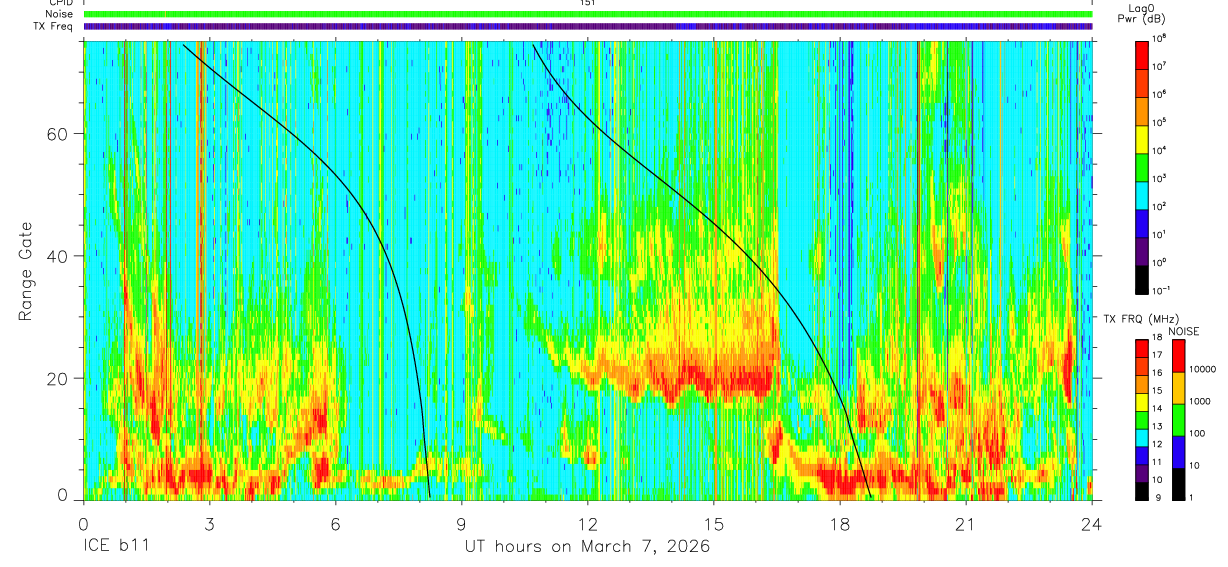Click the x-axis tick label 6
Image resolution: width=1228 pixels, height=567 pixels.
coord(335,523)
